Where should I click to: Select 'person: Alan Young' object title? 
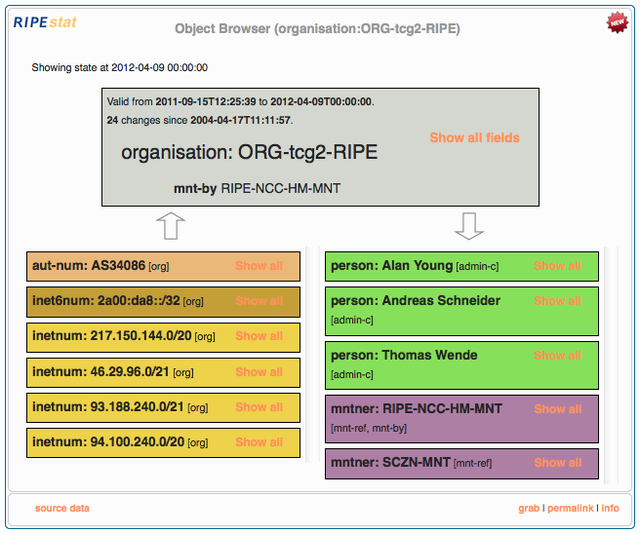392,266
